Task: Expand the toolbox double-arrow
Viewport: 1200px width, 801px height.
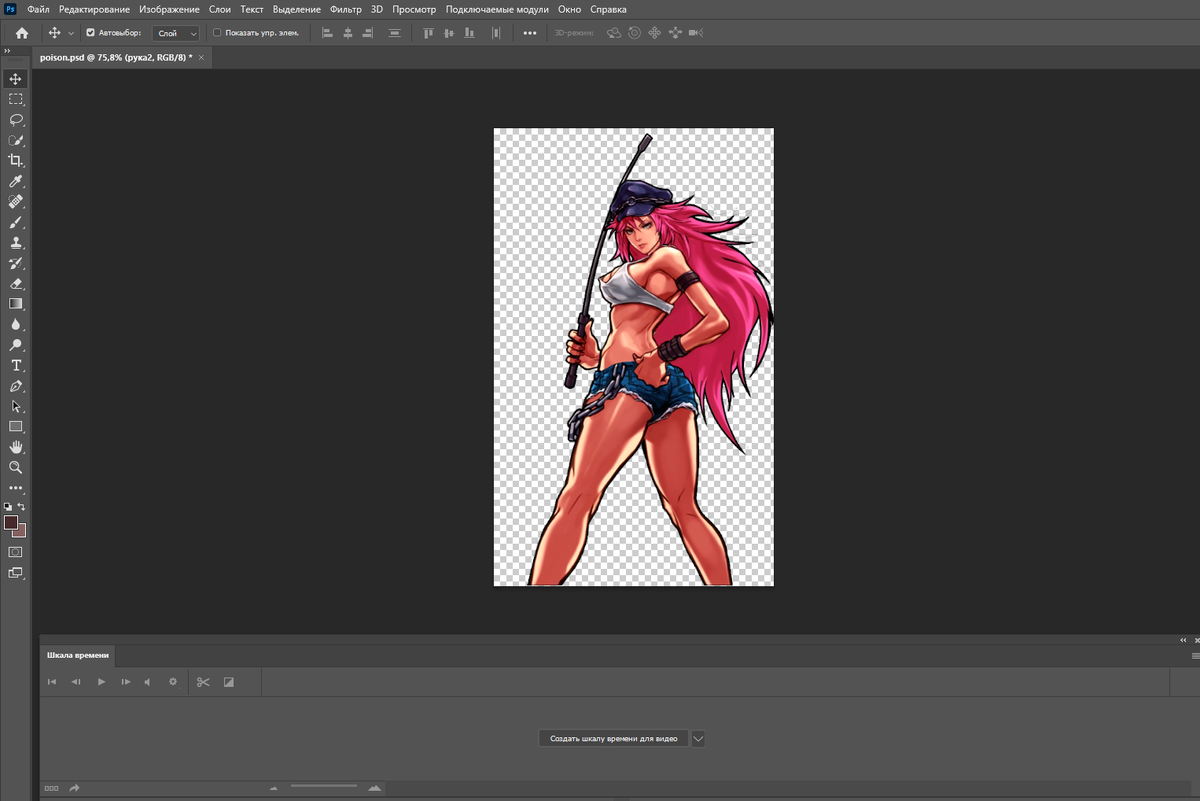Action: [x=7, y=51]
